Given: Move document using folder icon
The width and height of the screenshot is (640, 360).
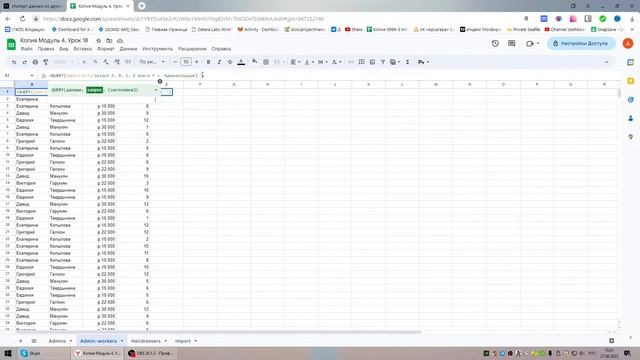Looking at the screenshot, I should [x=109, y=40].
